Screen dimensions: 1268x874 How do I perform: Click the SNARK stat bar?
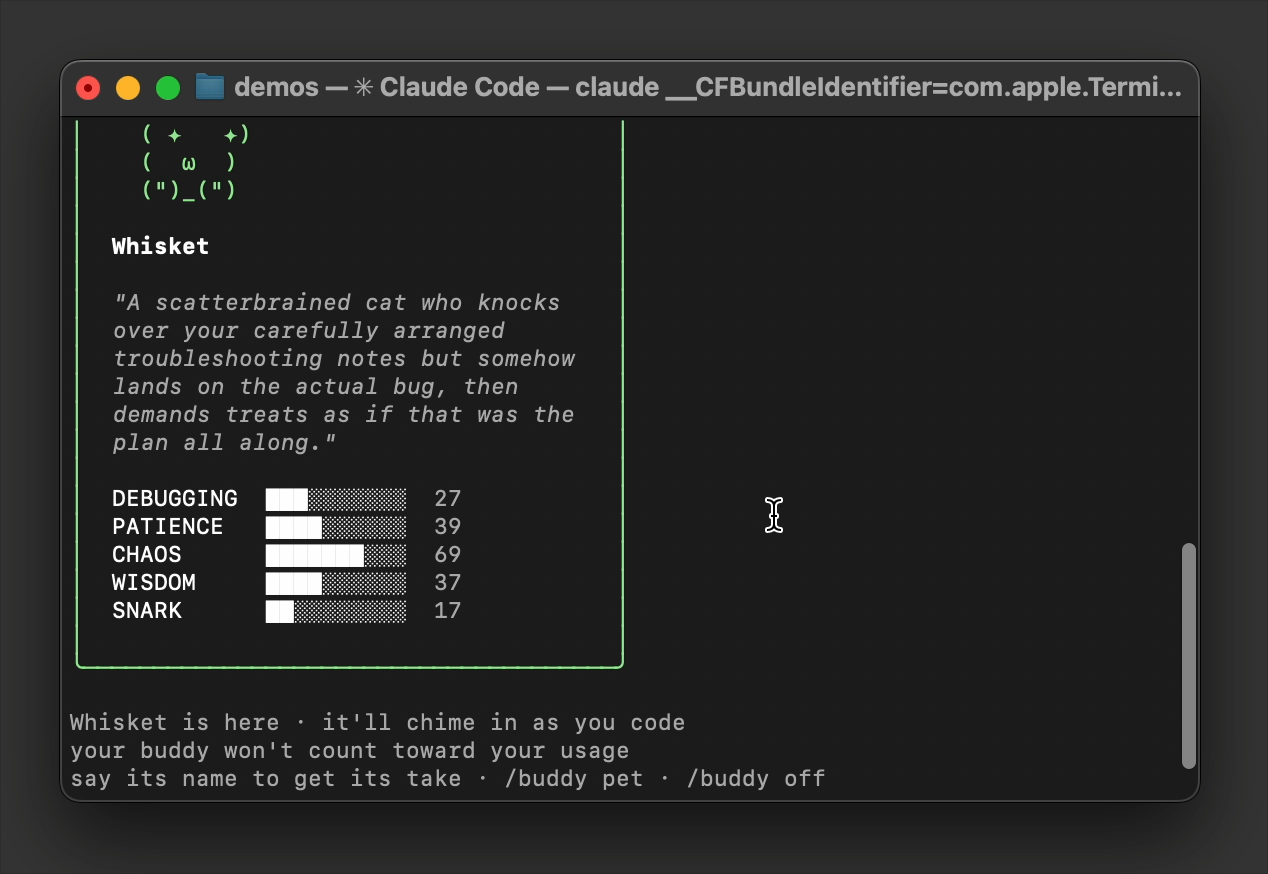click(x=335, y=611)
